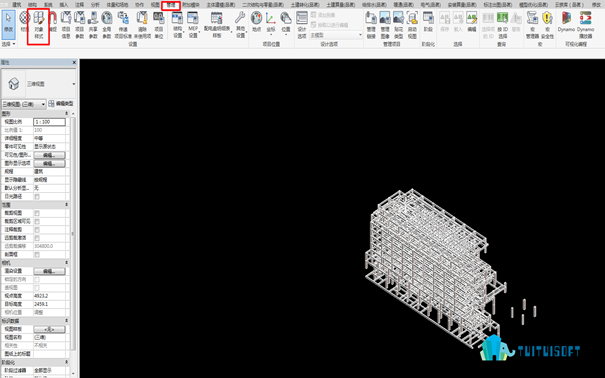
Task: Click Edit button for Visibility/Graphics overrides
Action: (49, 155)
